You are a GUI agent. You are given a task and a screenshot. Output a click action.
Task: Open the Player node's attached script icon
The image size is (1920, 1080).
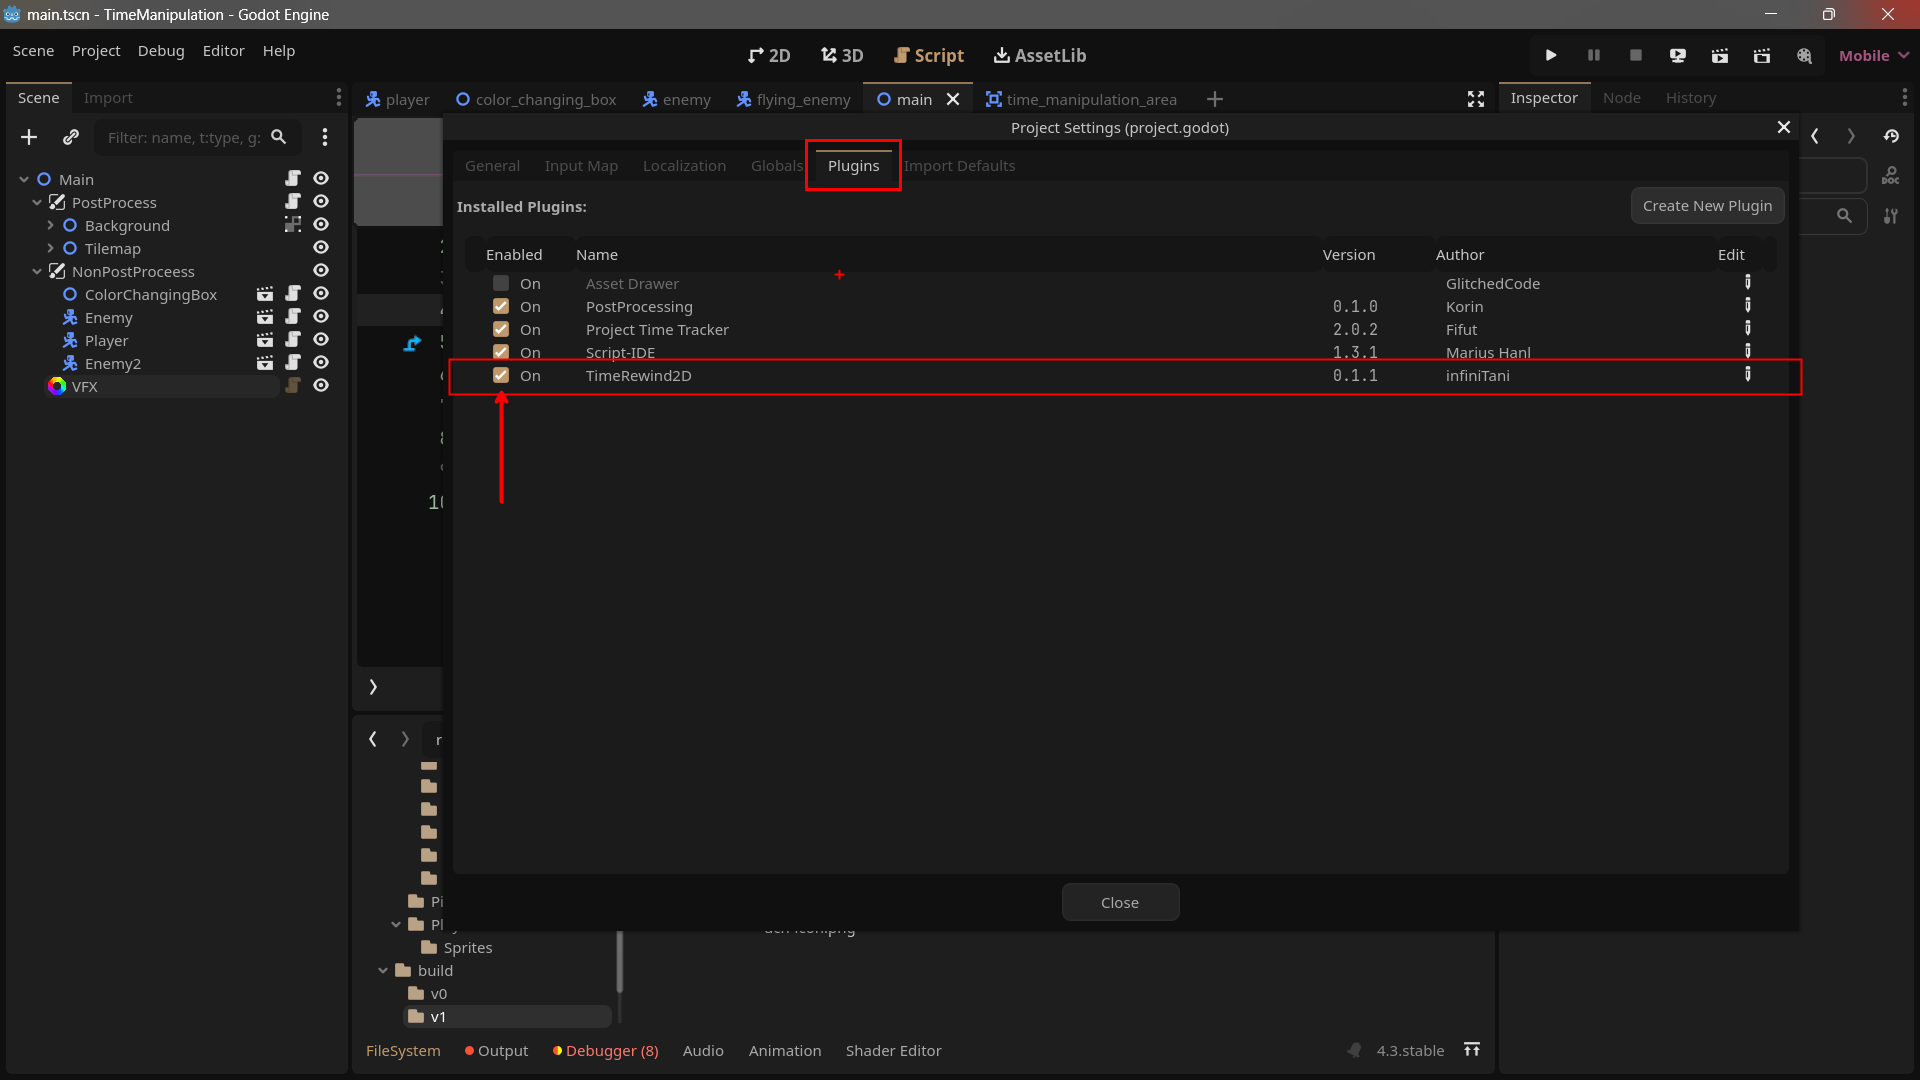pos(293,340)
